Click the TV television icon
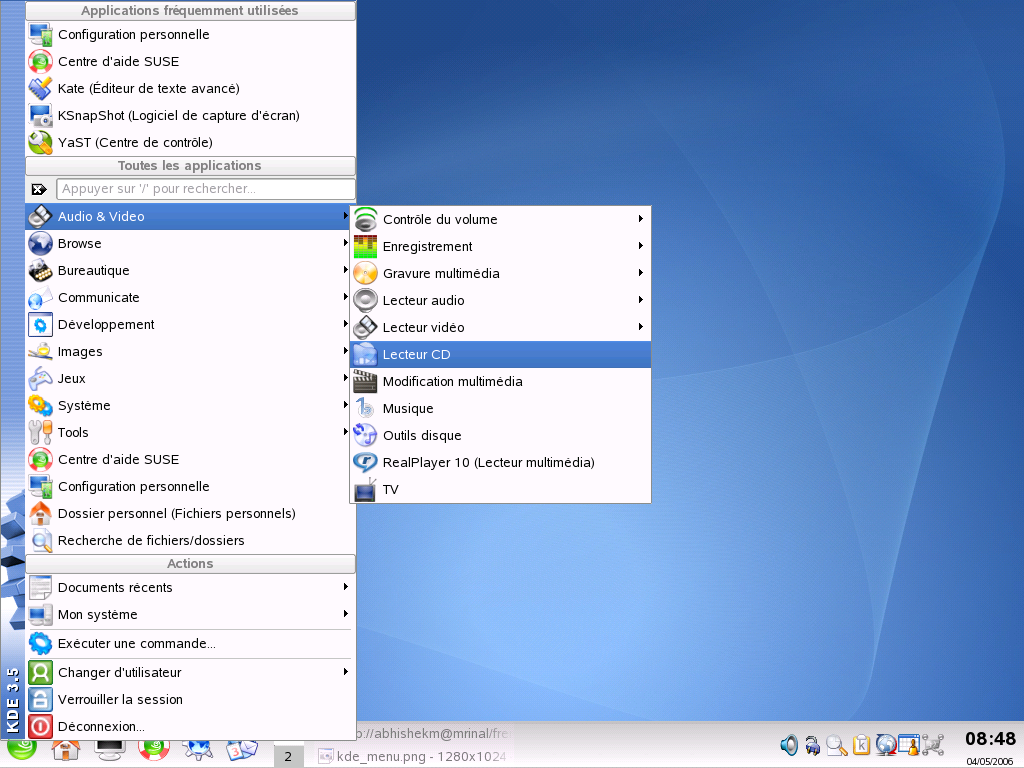The height and width of the screenshot is (768, 1024). 365,490
